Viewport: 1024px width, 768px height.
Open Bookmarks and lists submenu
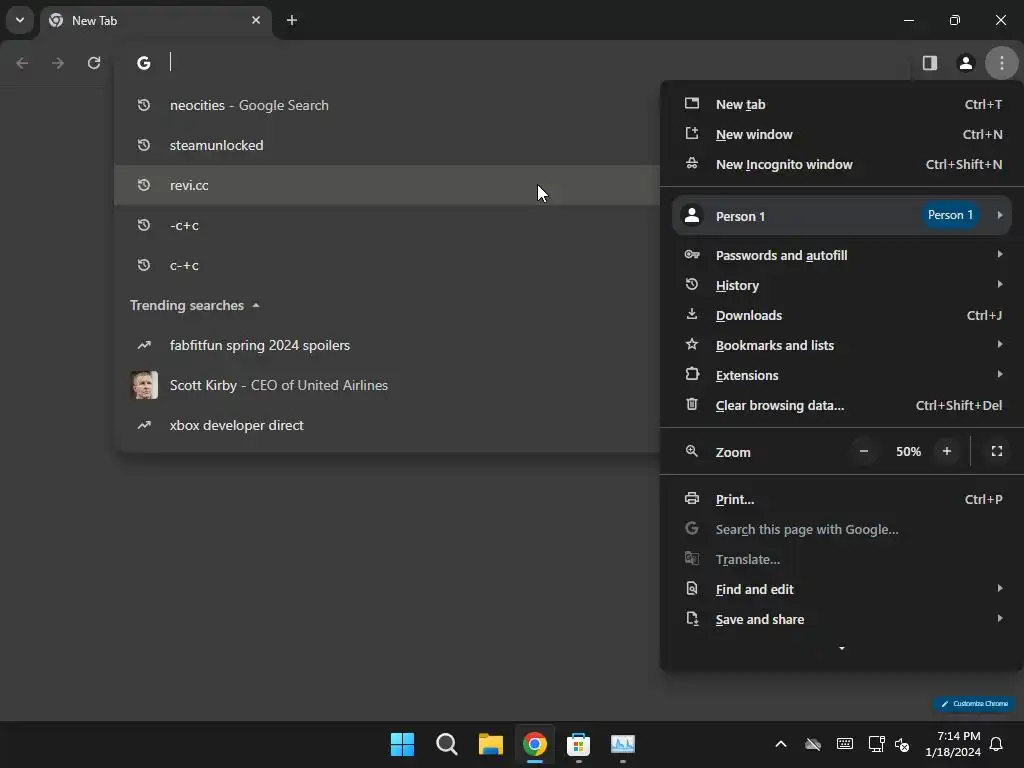(842, 345)
